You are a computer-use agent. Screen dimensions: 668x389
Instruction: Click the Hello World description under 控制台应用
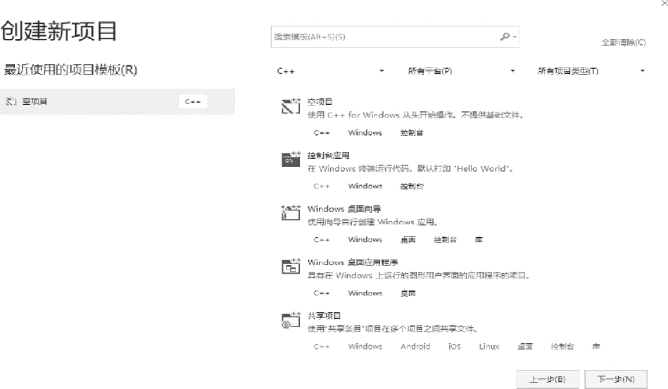(x=410, y=169)
